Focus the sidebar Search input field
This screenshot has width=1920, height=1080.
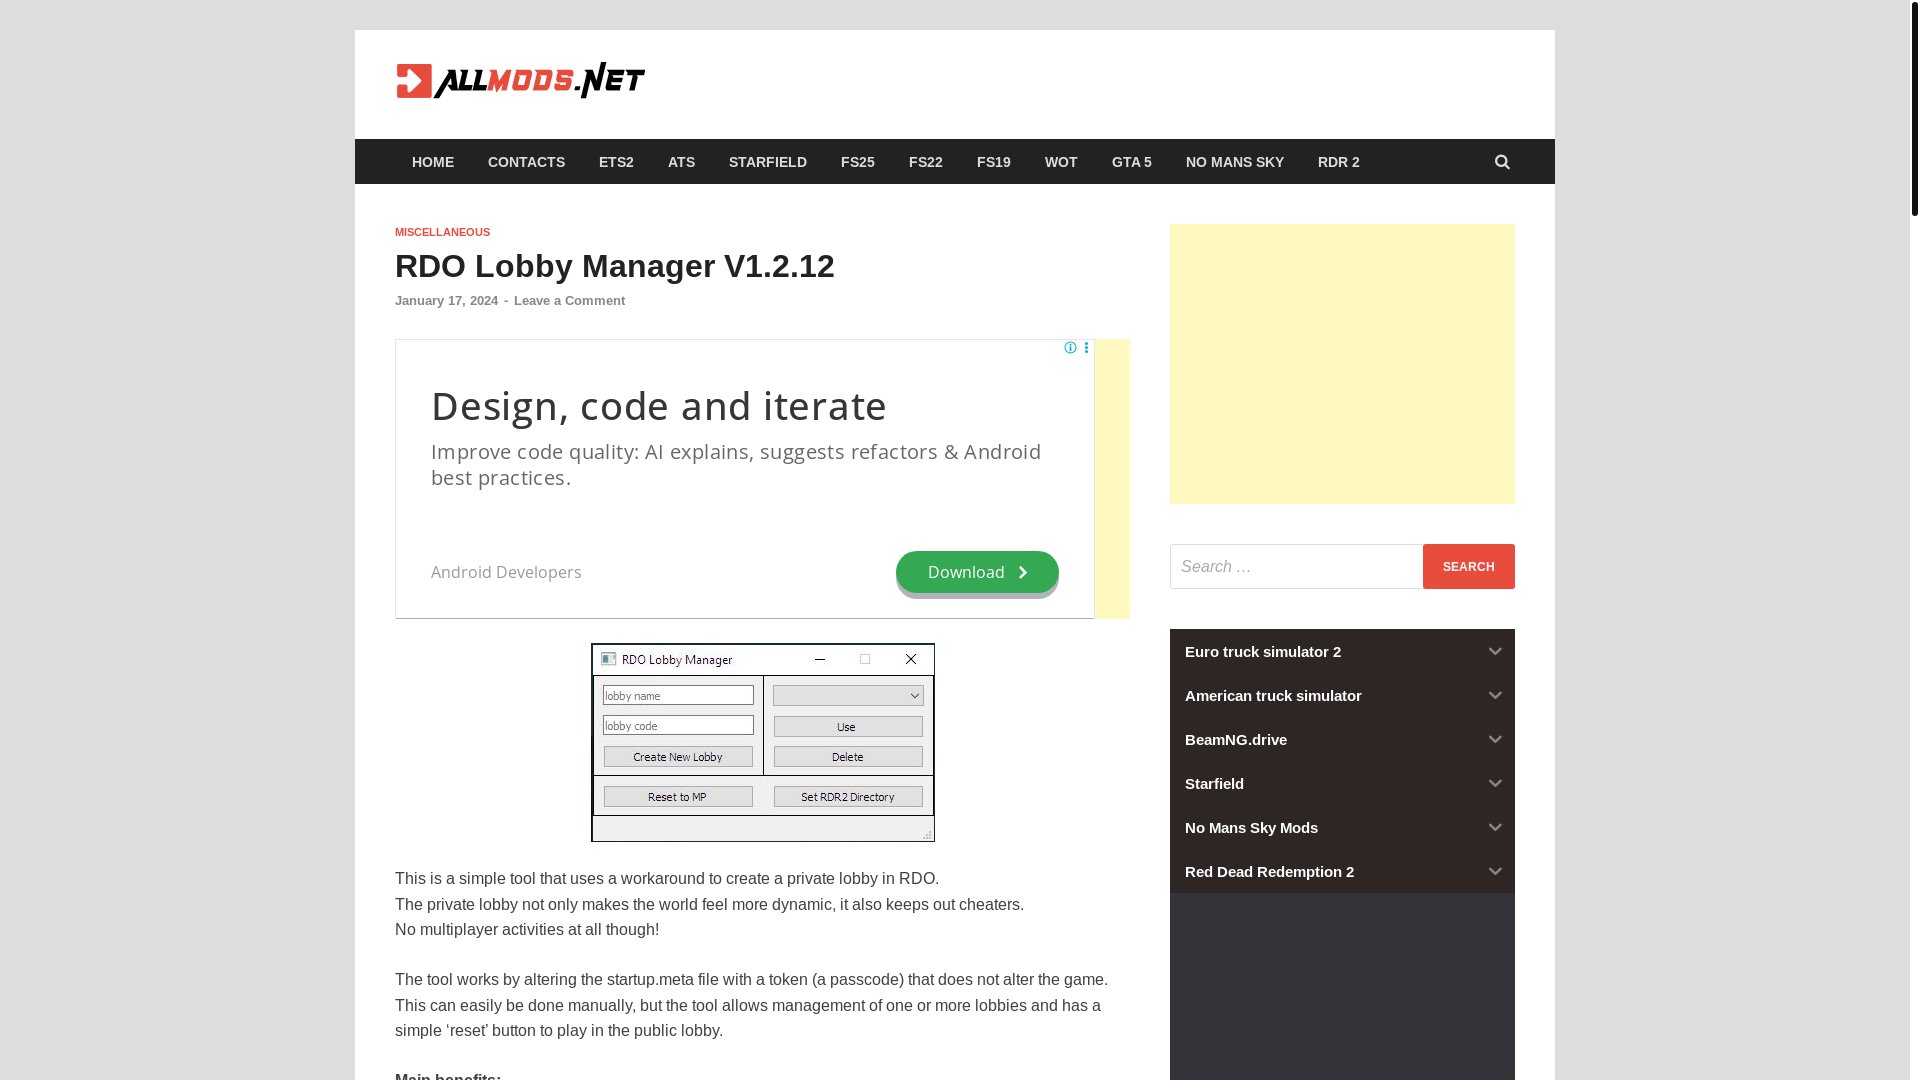pos(1296,567)
